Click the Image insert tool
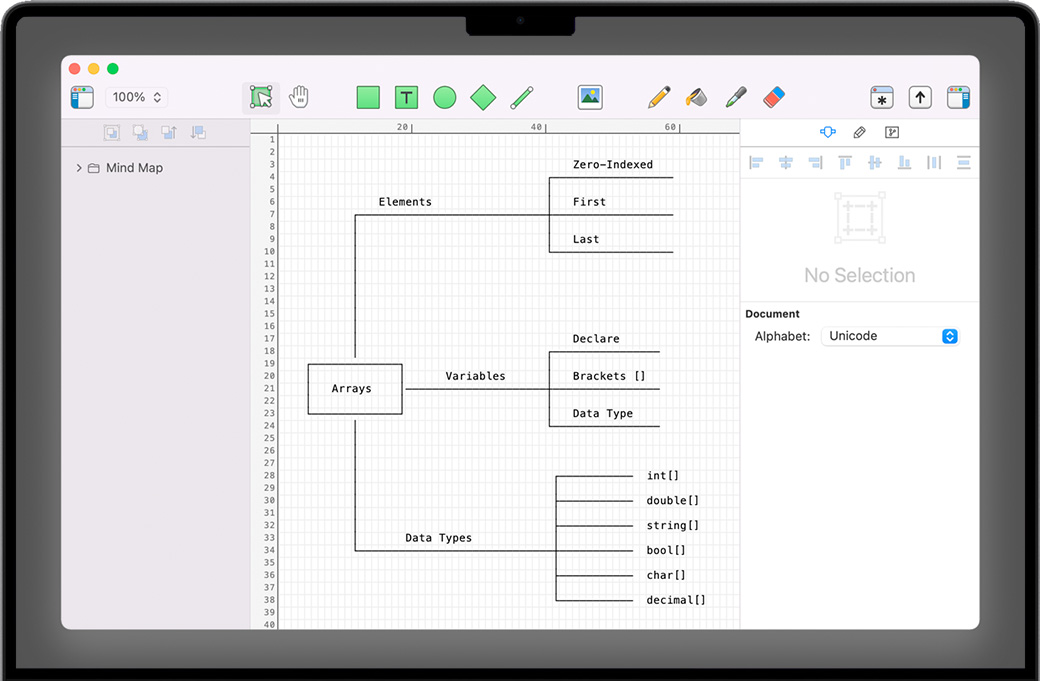 pos(590,97)
